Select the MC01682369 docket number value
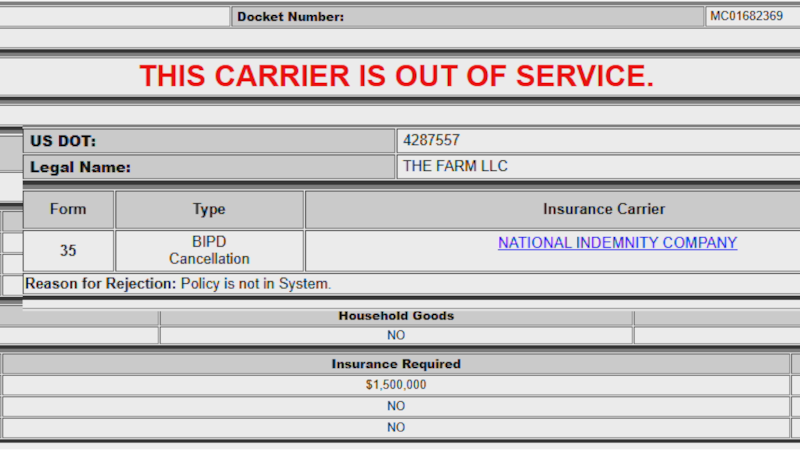The image size is (800, 450). point(746,16)
